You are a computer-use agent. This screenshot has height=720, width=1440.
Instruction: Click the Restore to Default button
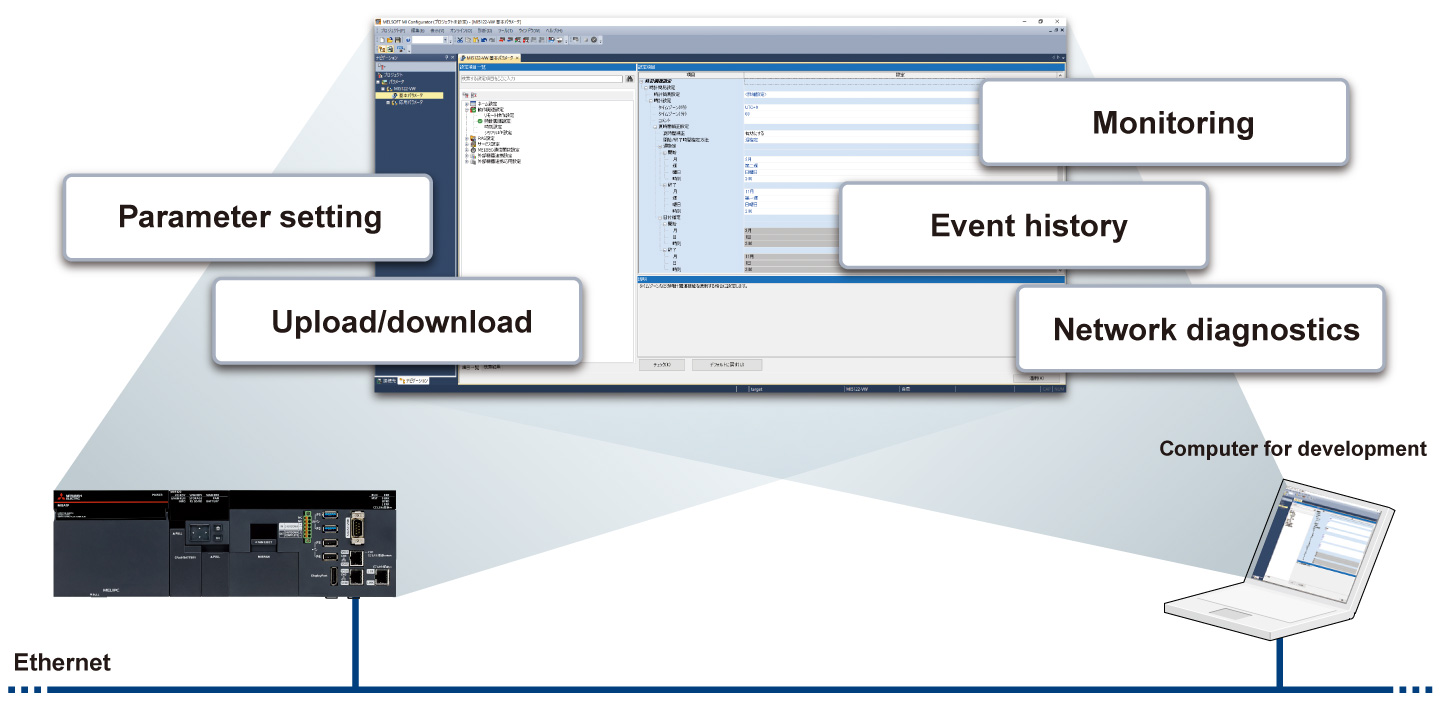click(727, 365)
